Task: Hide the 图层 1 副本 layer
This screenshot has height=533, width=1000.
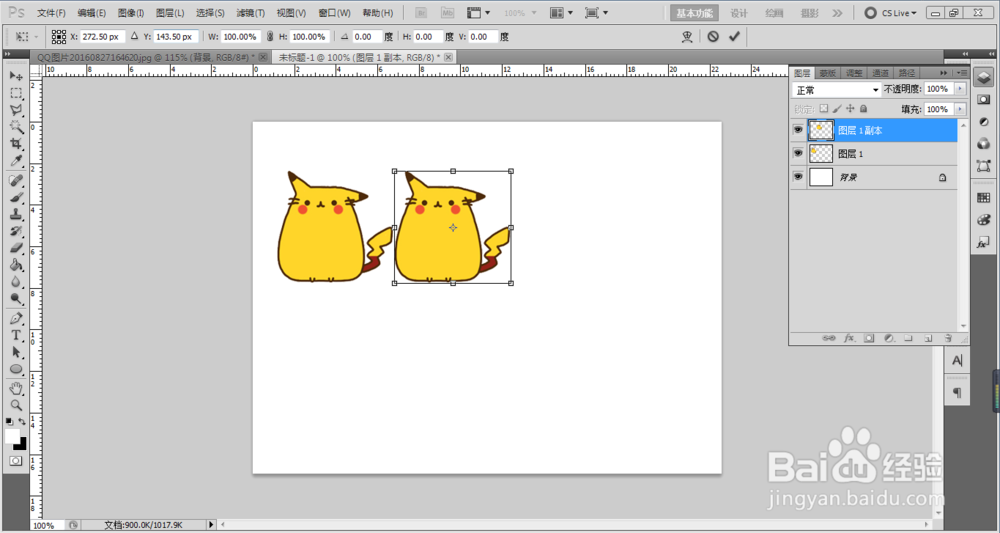Action: pyautogui.click(x=798, y=130)
